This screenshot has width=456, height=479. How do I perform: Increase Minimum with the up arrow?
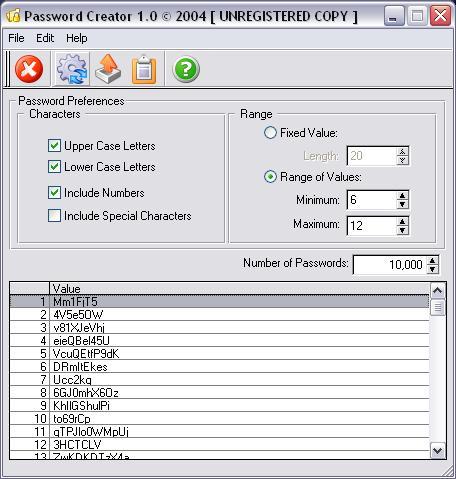click(x=402, y=196)
